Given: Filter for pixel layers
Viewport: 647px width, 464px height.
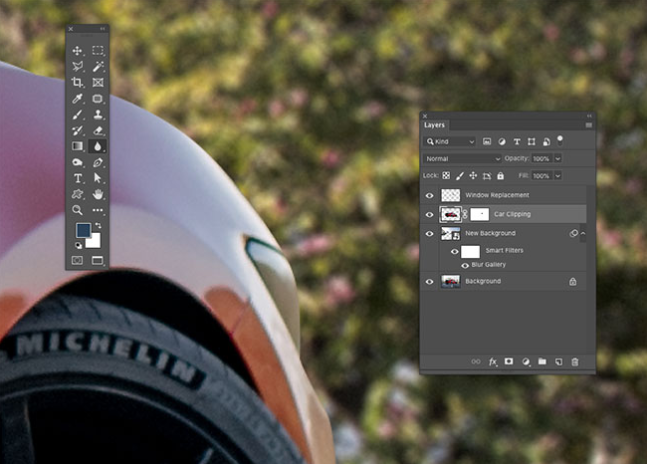Looking at the screenshot, I should click(x=487, y=141).
